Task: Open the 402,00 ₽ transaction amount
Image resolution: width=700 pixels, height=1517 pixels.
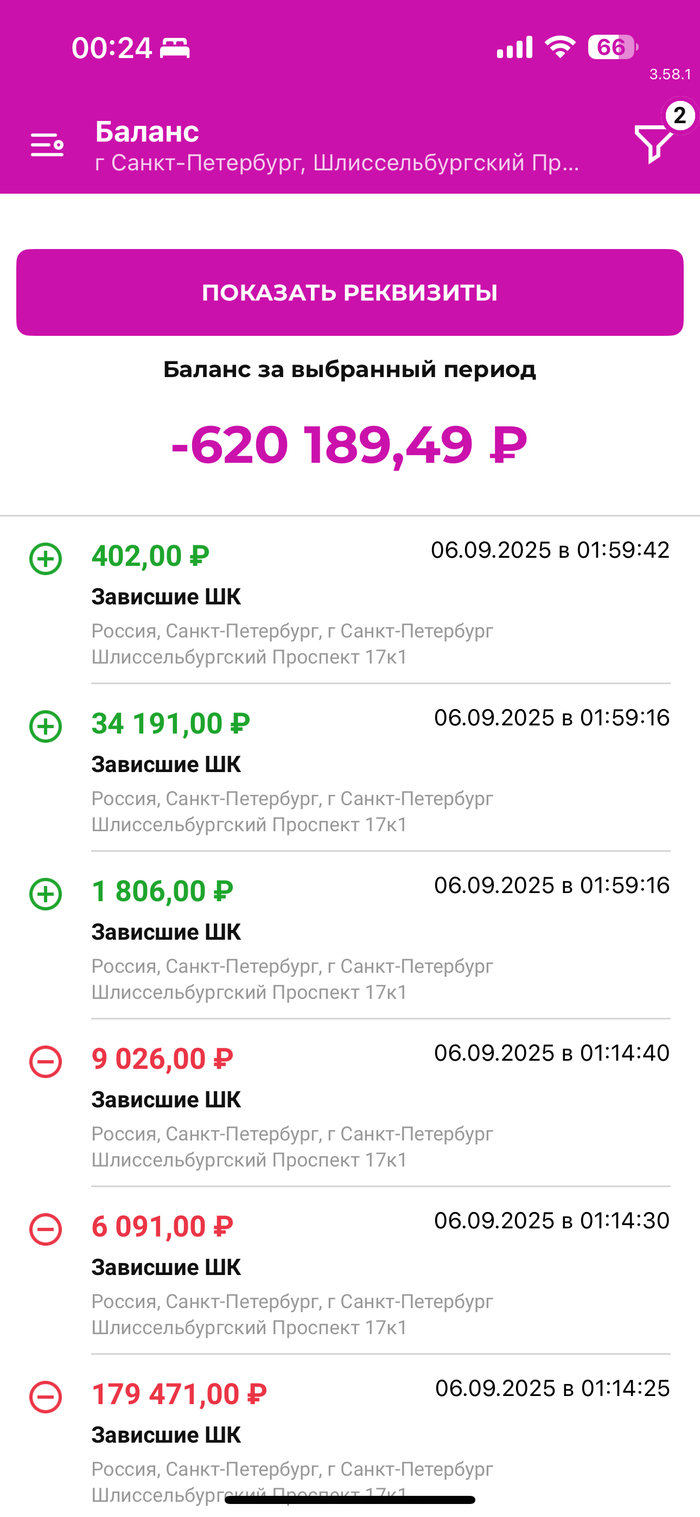Action: pyautogui.click(x=150, y=555)
